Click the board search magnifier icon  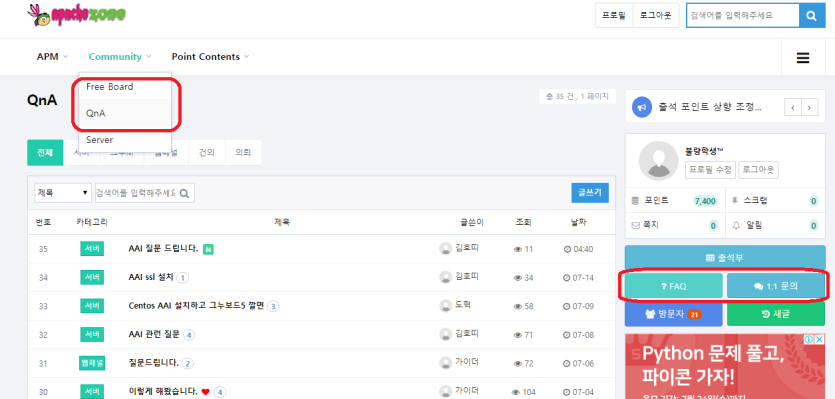point(184,193)
